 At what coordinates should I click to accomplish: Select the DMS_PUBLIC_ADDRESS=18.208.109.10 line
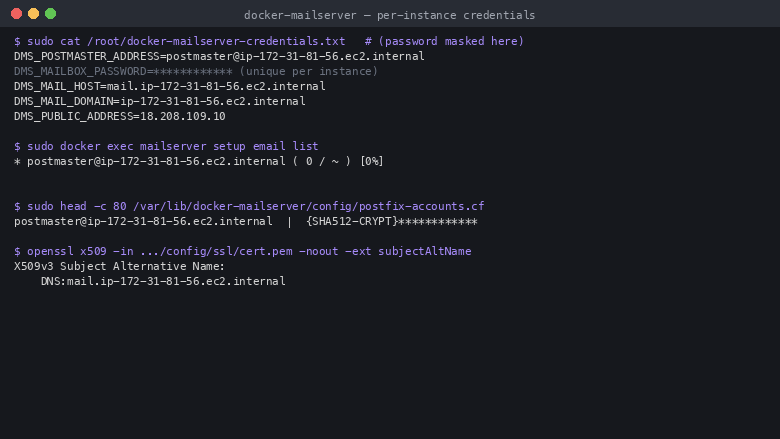click(x=120, y=116)
